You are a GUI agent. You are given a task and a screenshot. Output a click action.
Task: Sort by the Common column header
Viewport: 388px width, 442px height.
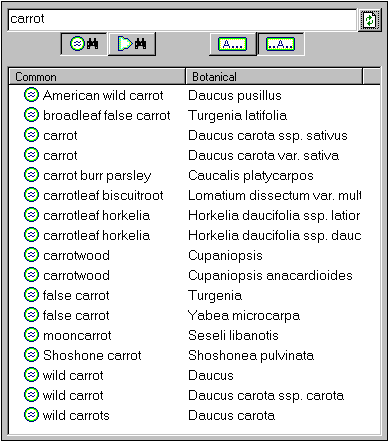97,77
